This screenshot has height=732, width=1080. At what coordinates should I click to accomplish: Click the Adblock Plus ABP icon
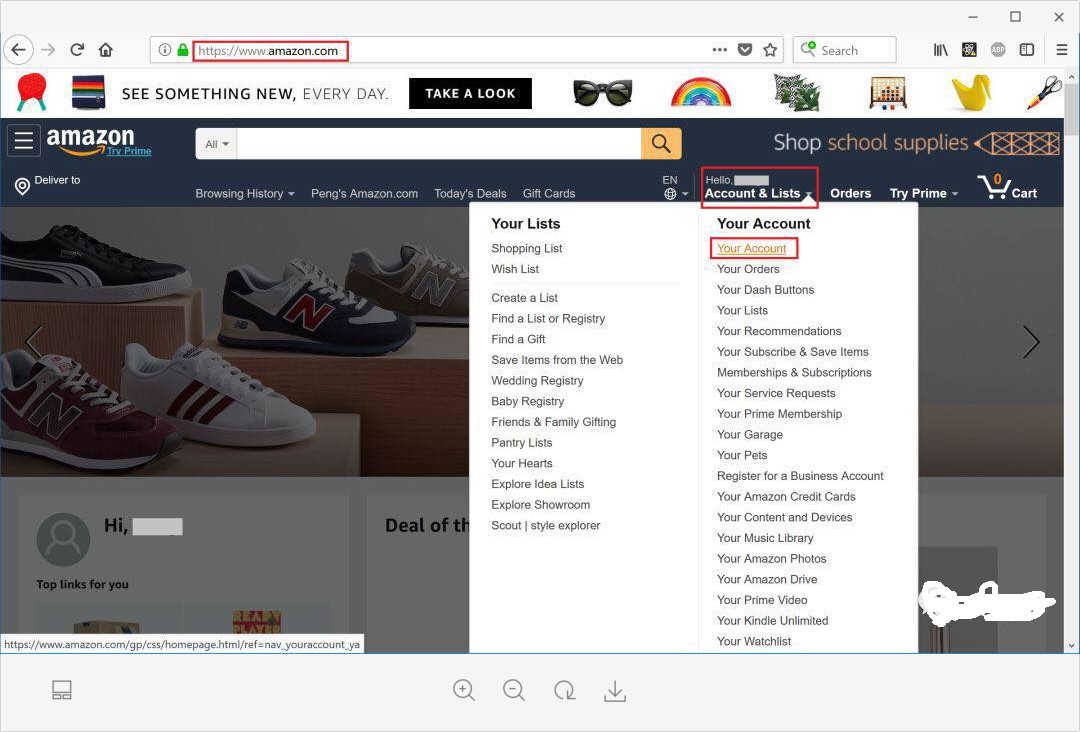point(998,50)
